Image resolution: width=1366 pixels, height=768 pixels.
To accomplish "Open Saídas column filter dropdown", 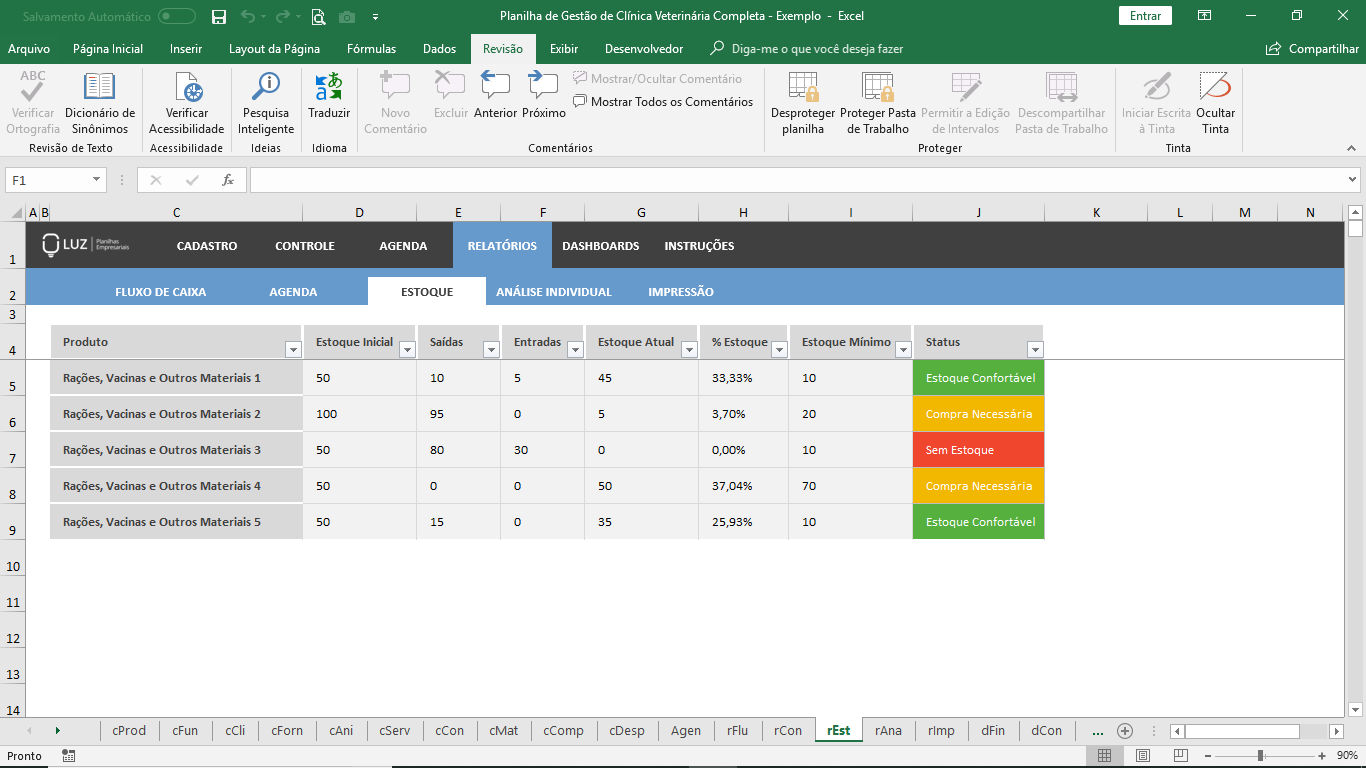I will [x=491, y=349].
